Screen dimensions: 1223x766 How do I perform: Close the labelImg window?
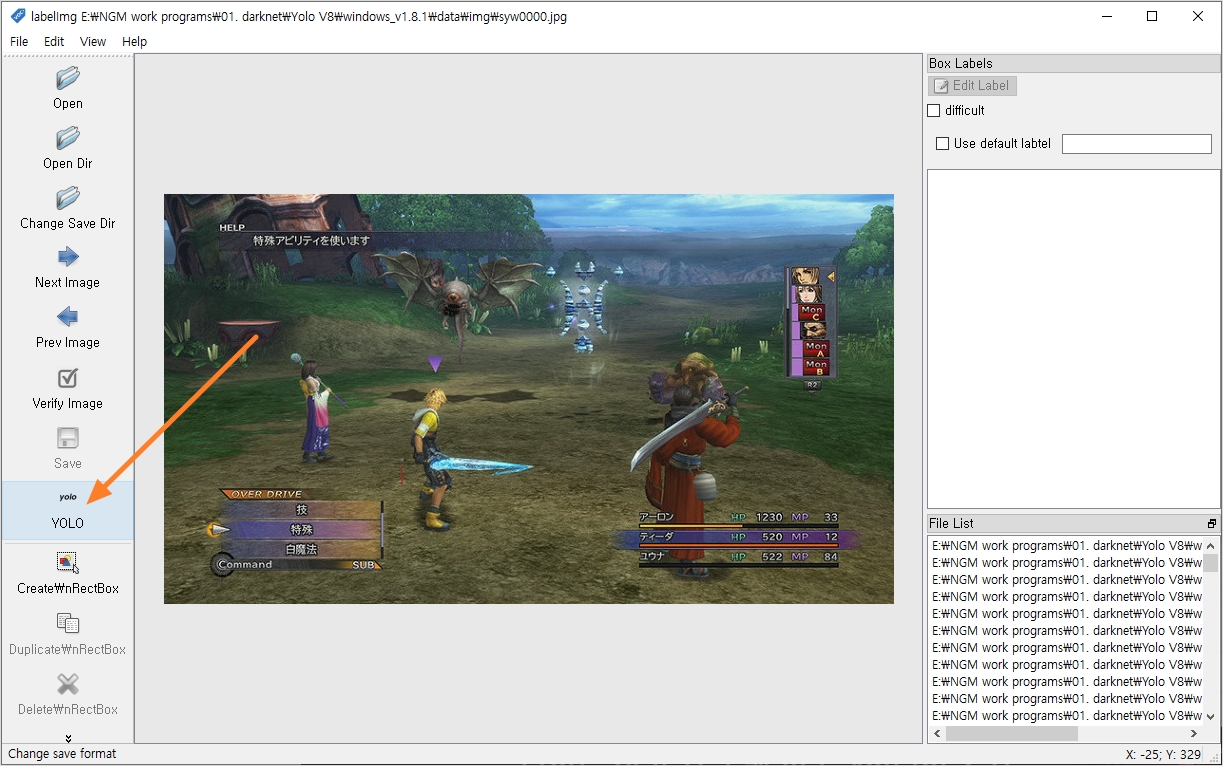(1198, 16)
